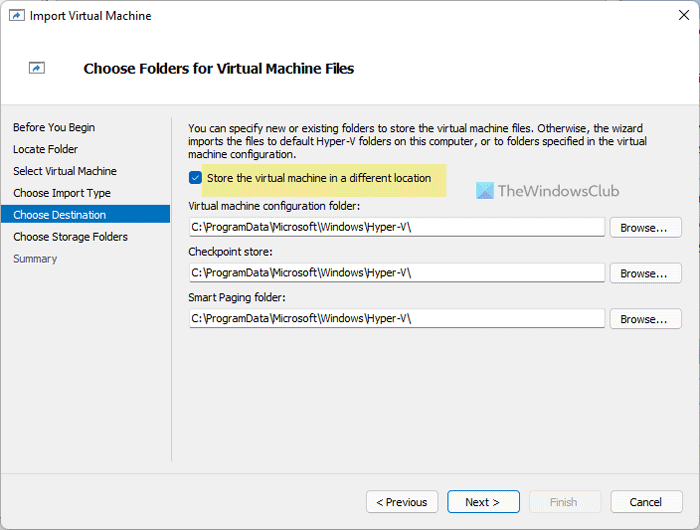This screenshot has height=530, width=700.
Task: Switch to Choose Import Type step
Action: coord(62,193)
